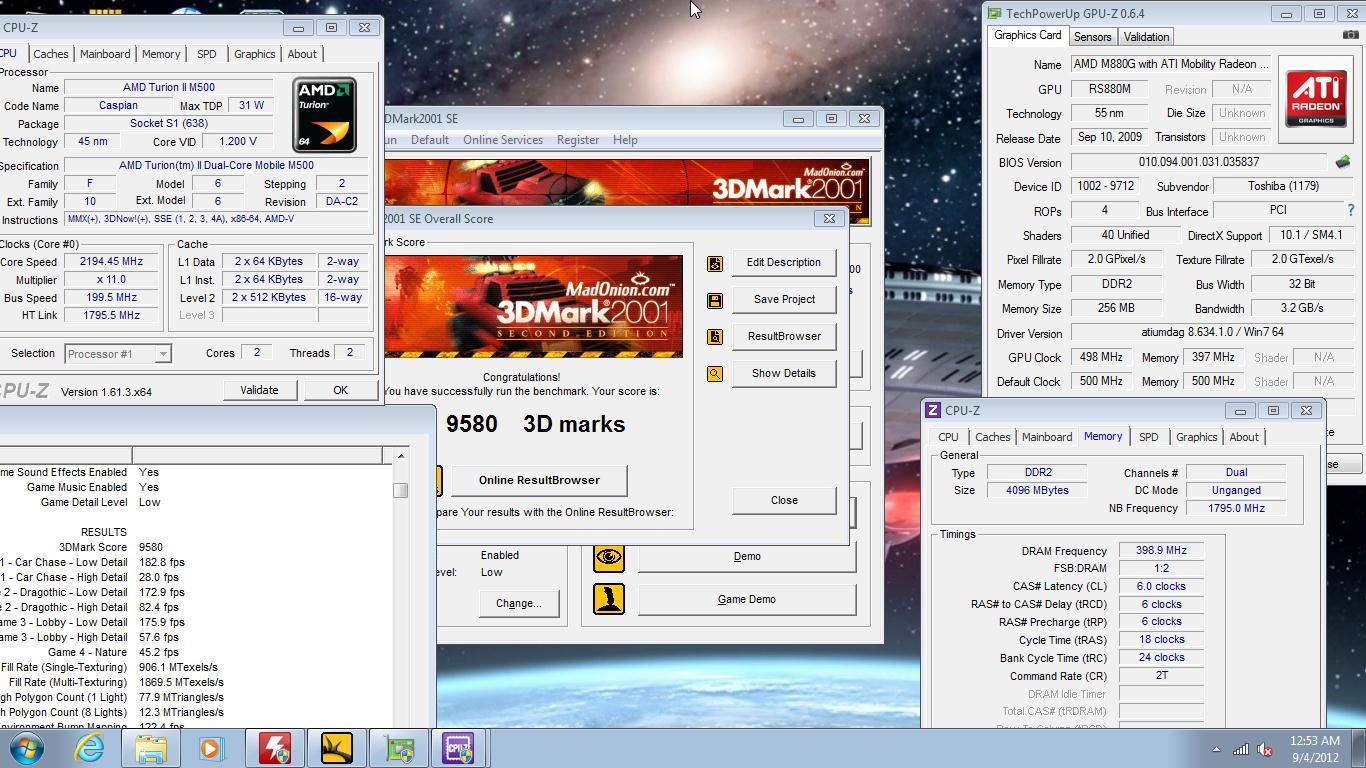This screenshot has height=768, width=1366.
Task: Open Windows Explorer from the taskbar
Action: 151,748
